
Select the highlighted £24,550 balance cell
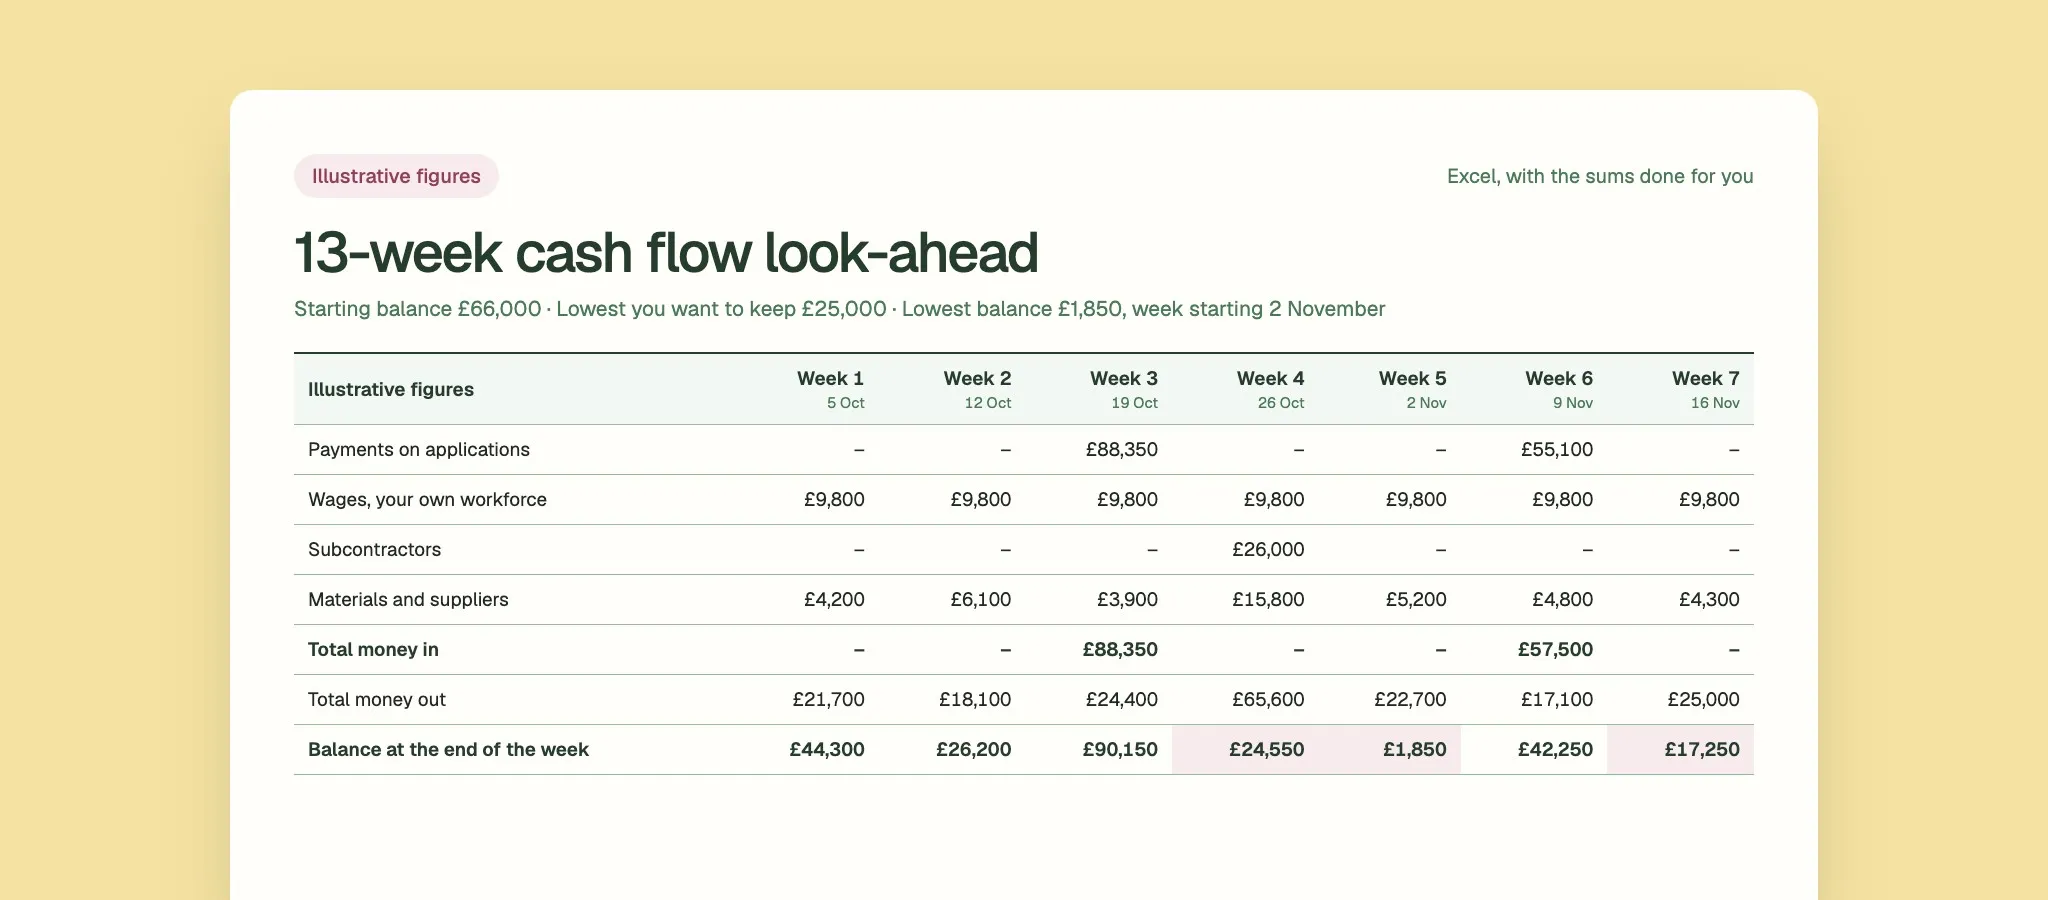click(x=1245, y=750)
